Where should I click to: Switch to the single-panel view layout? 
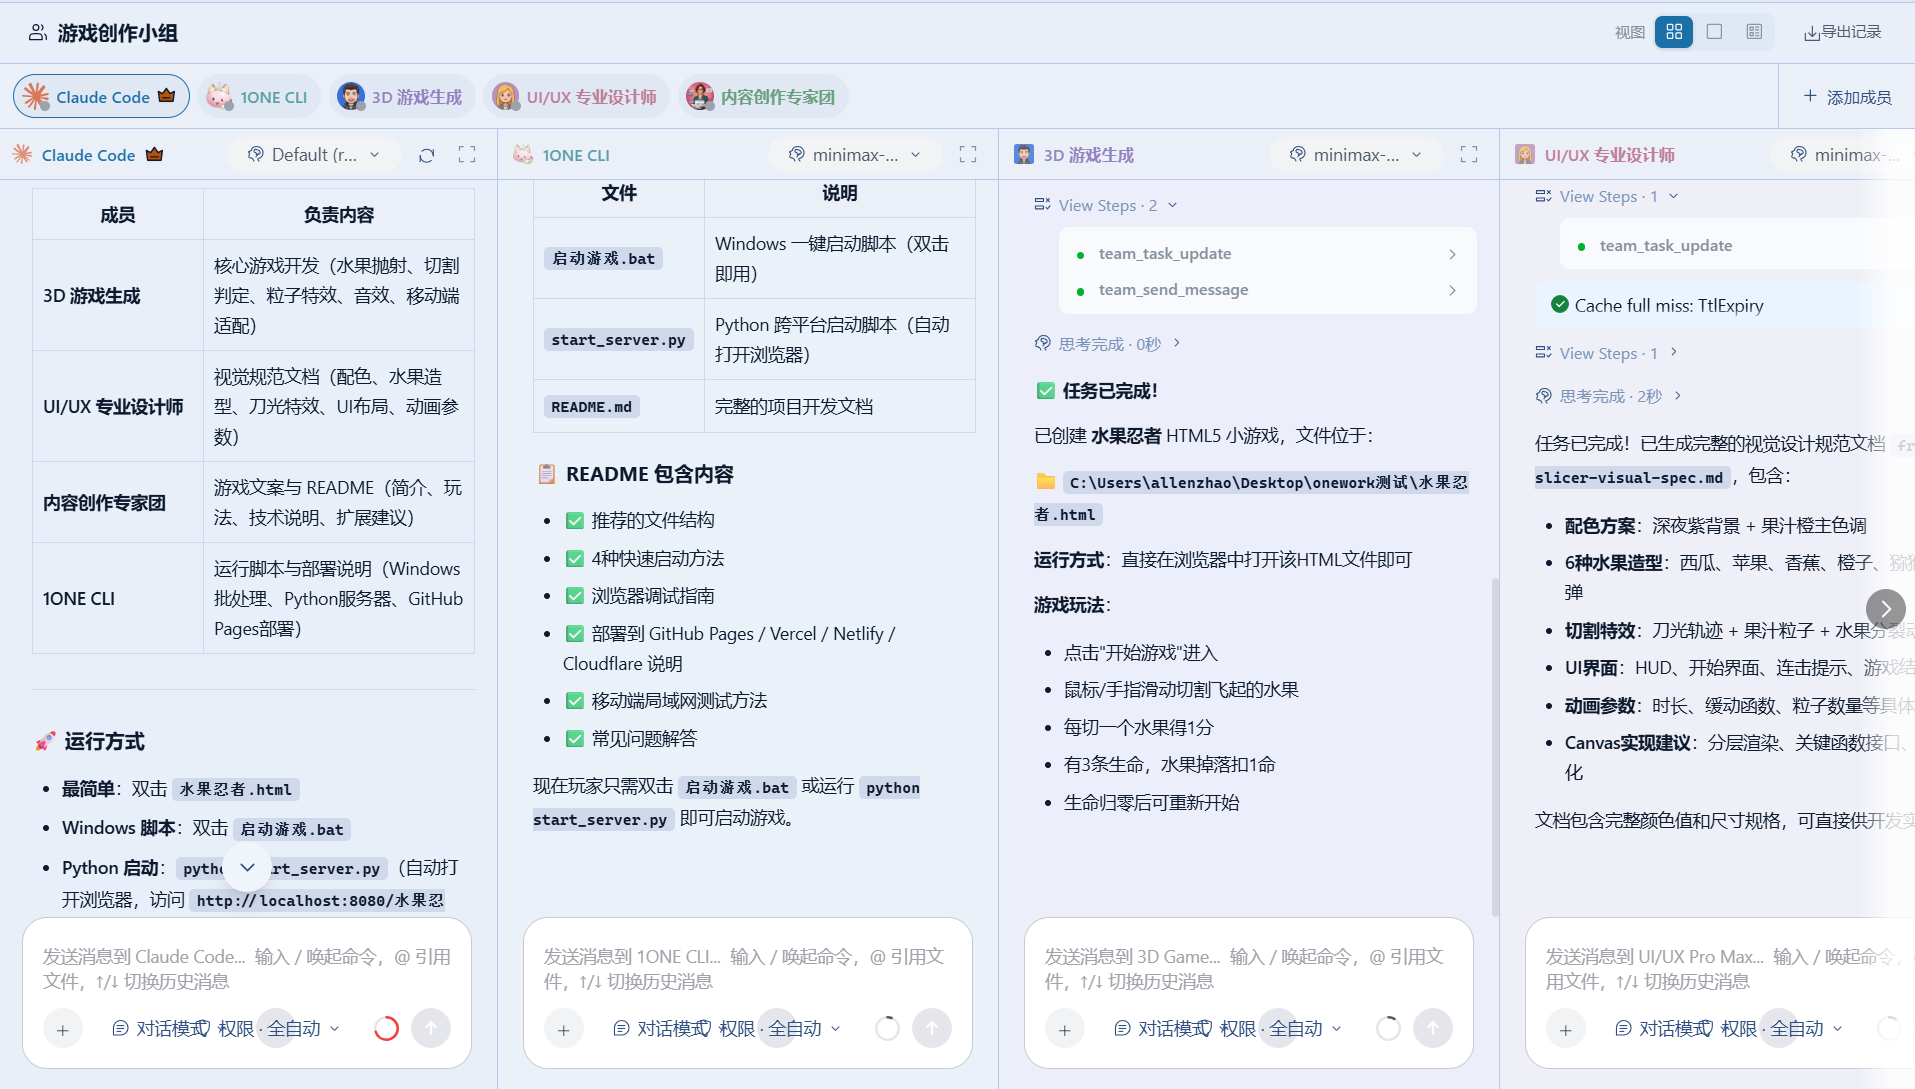pos(1714,32)
